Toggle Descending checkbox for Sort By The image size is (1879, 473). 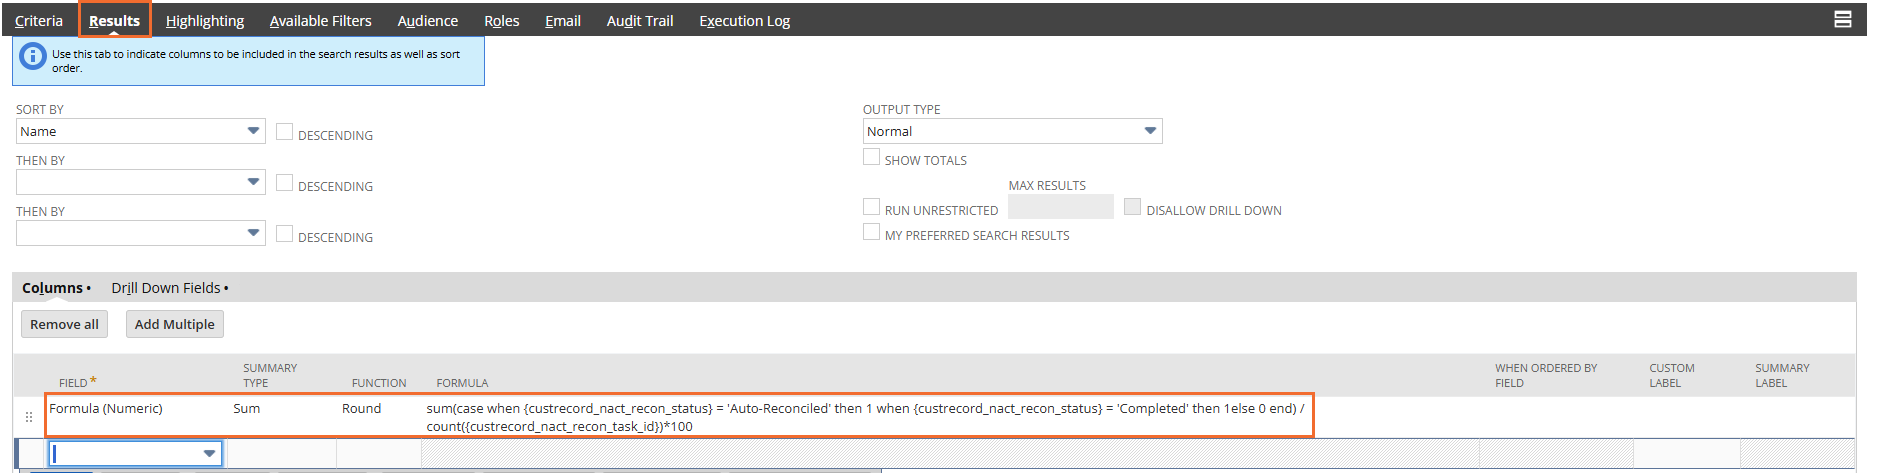point(284,132)
